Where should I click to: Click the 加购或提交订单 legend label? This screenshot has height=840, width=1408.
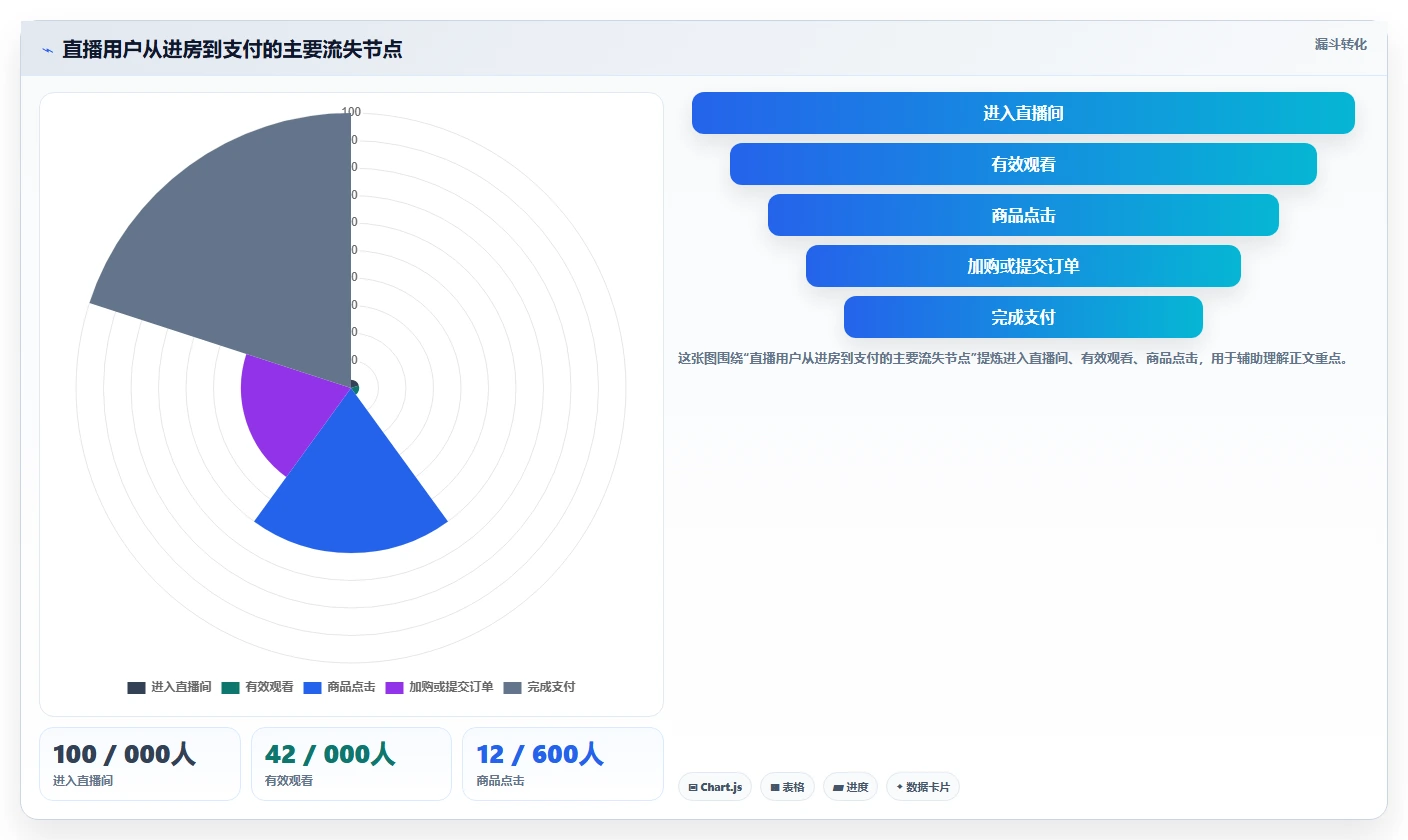pyautogui.click(x=451, y=687)
